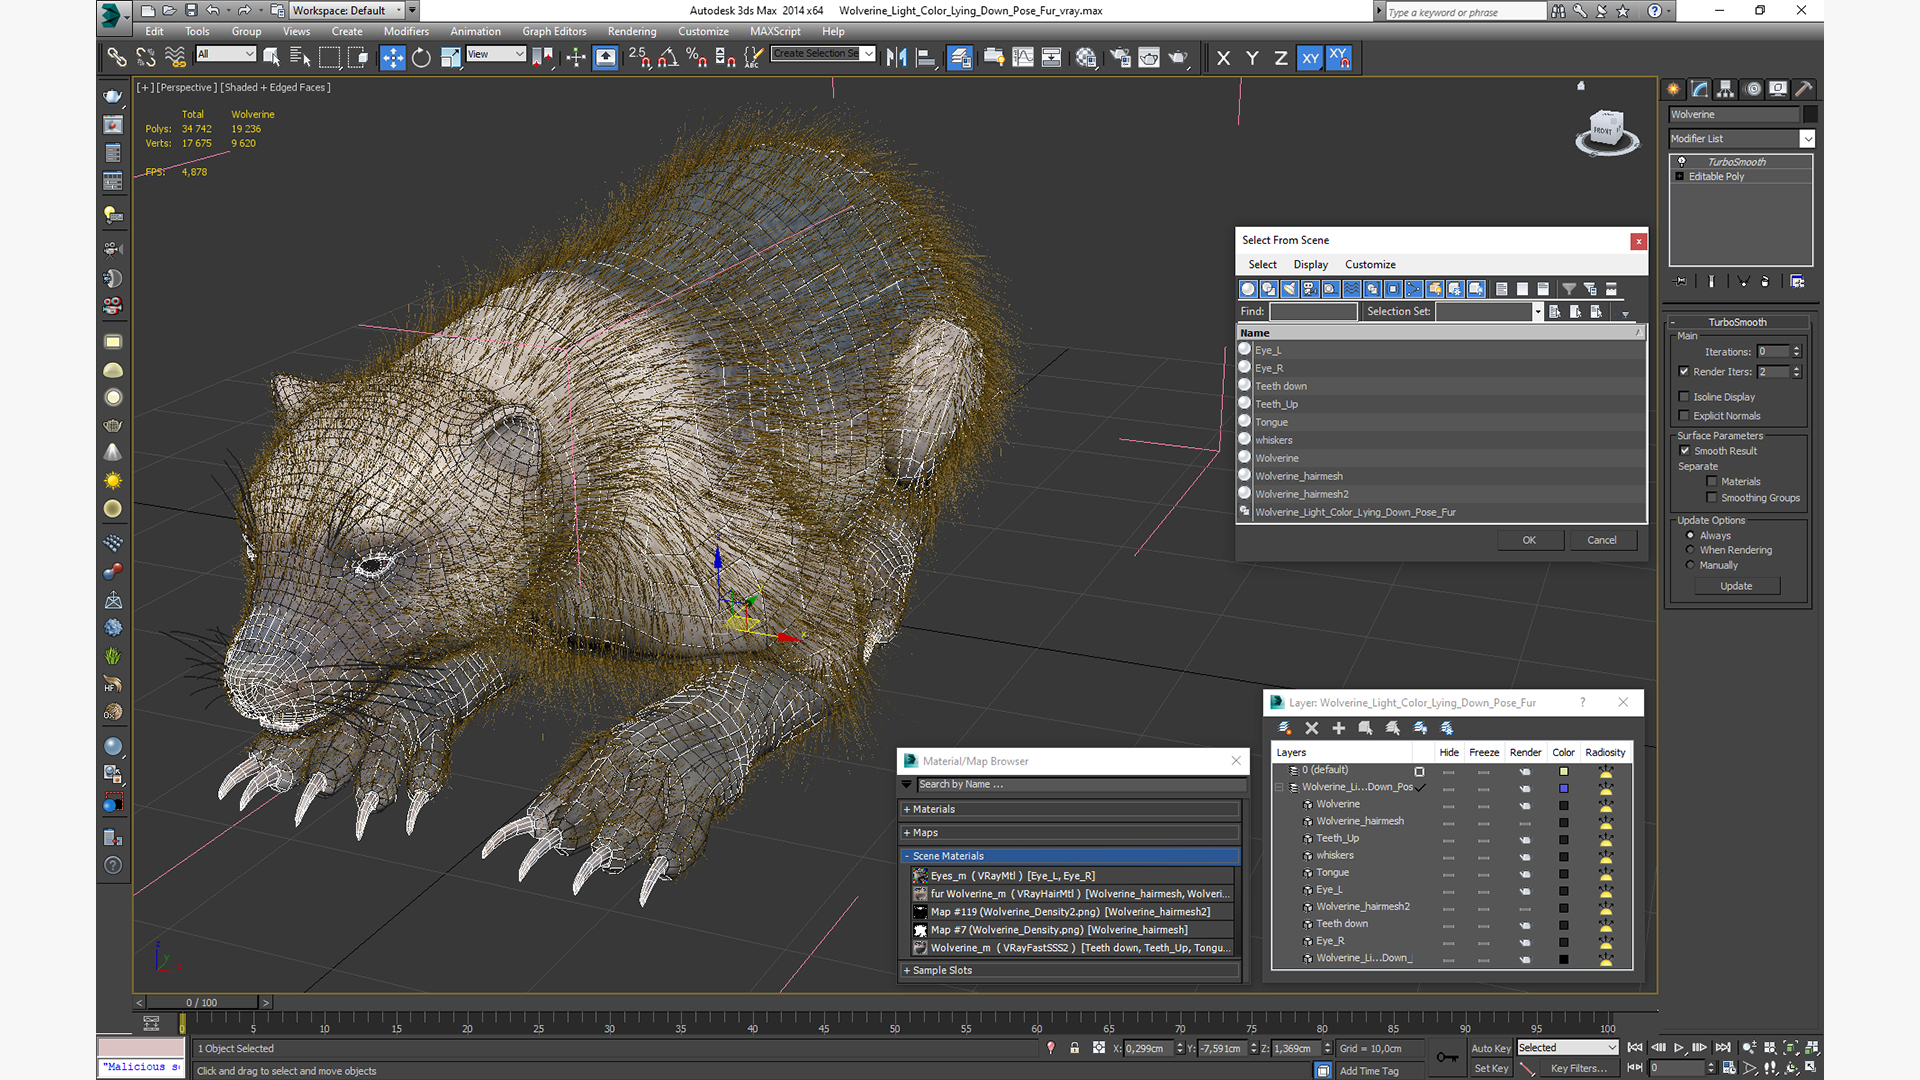Click Remove modifier from stack icon
This screenshot has height=1080, width=1920.
(x=1765, y=282)
